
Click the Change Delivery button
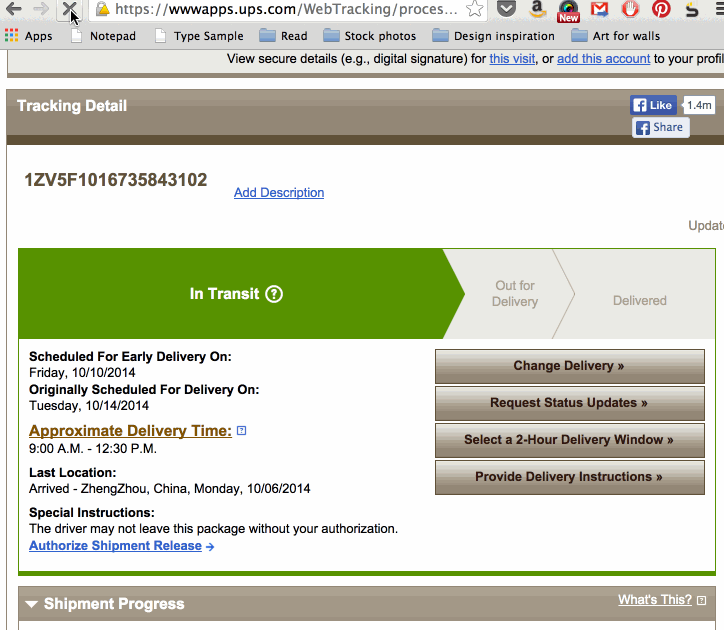[x=570, y=366]
